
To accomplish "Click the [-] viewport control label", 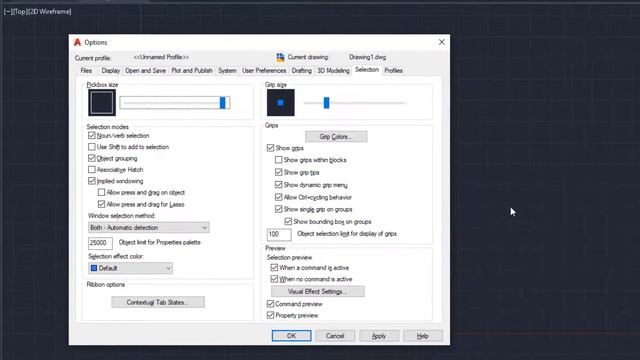I will [7, 11].
